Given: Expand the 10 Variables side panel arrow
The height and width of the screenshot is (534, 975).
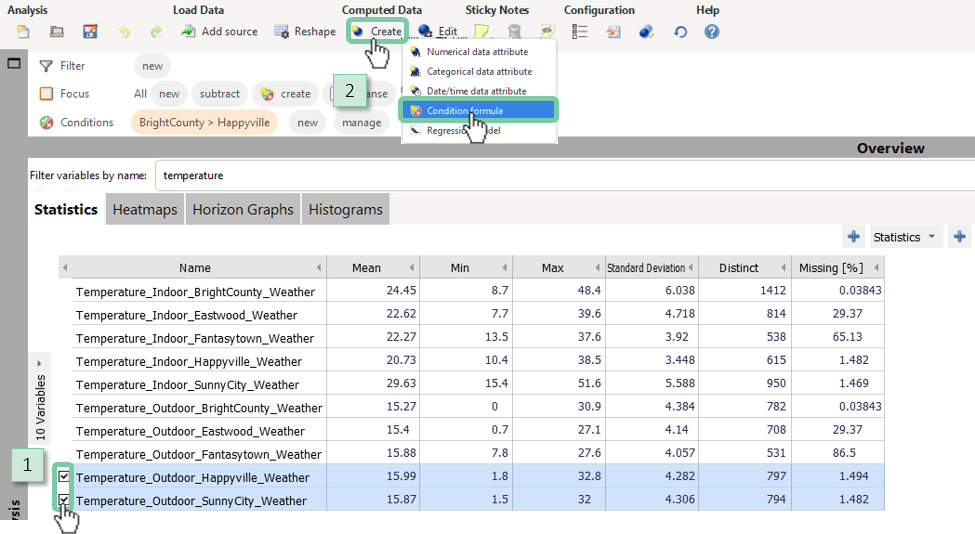Looking at the screenshot, I should point(40,362).
